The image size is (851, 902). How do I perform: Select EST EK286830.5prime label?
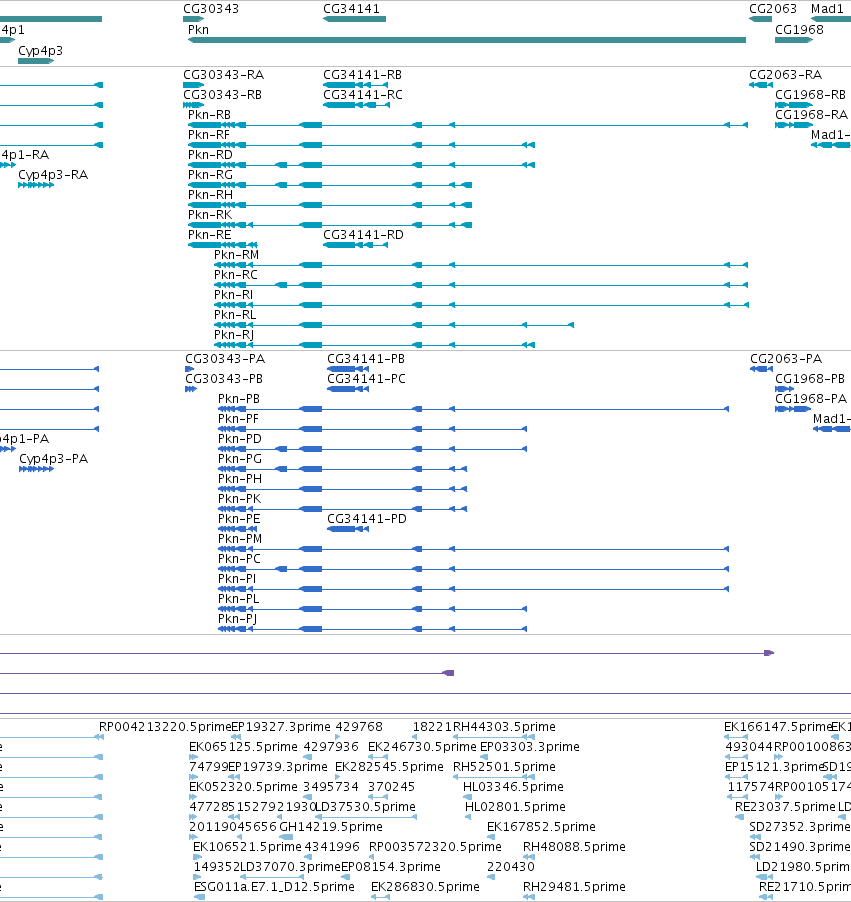[x=425, y=887]
